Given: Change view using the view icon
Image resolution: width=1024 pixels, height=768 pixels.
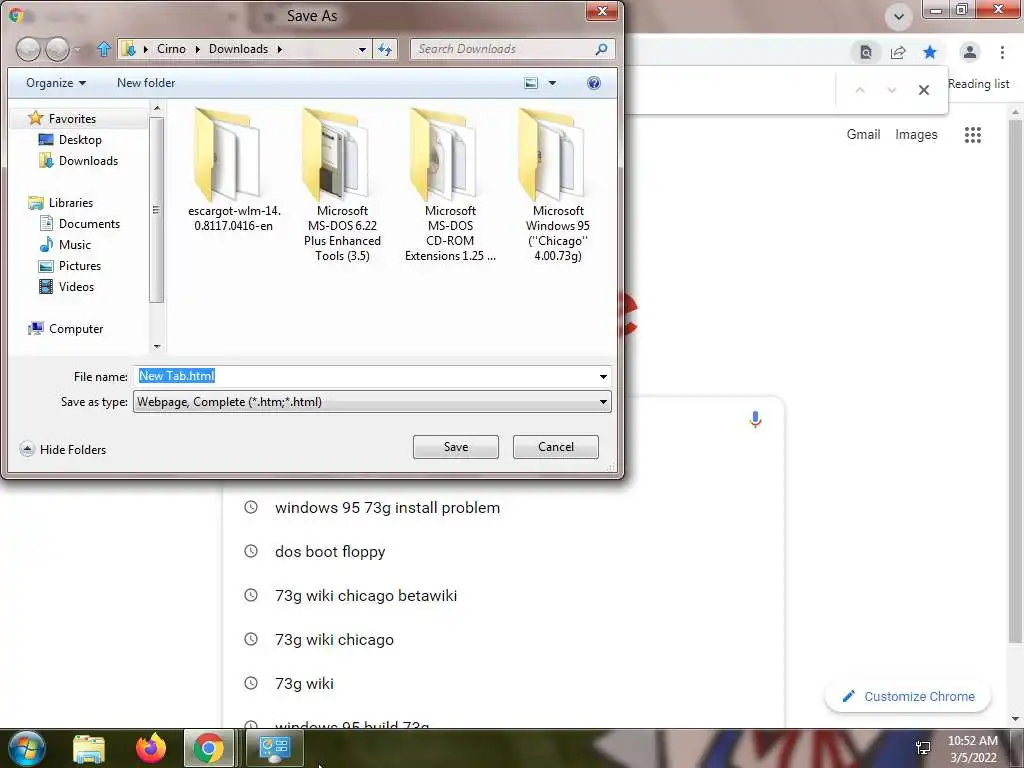Looking at the screenshot, I should [x=531, y=83].
